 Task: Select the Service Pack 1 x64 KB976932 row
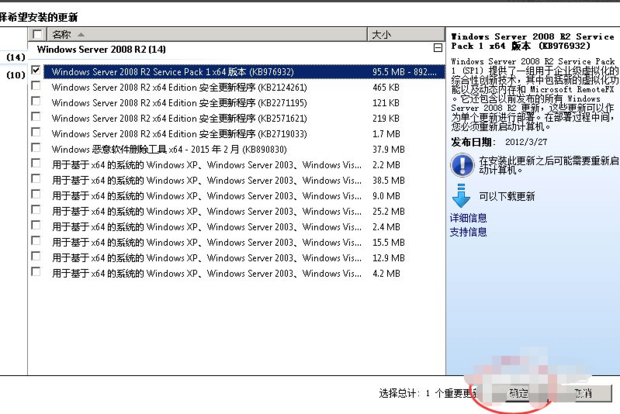point(244,72)
